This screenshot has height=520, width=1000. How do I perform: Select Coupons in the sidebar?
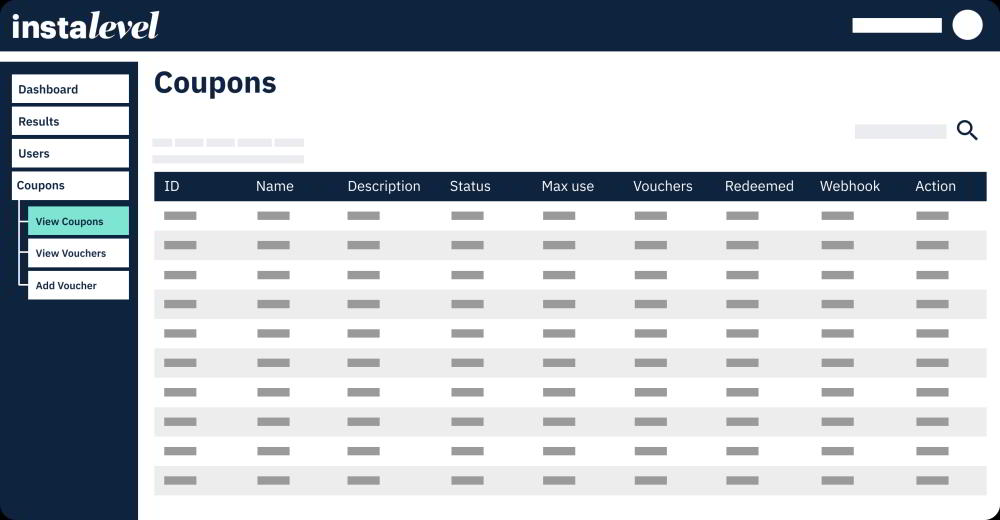click(x=70, y=186)
